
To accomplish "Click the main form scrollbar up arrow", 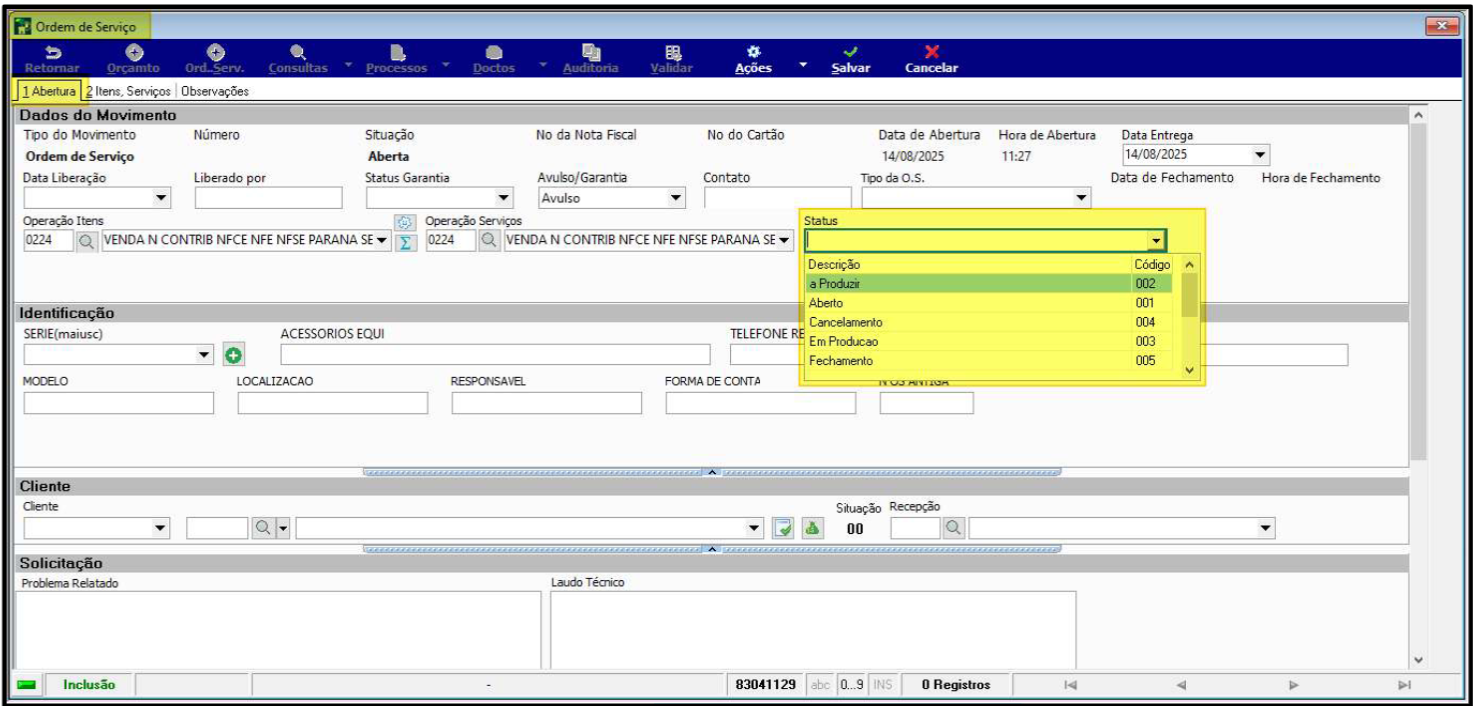I will 1418,115.
